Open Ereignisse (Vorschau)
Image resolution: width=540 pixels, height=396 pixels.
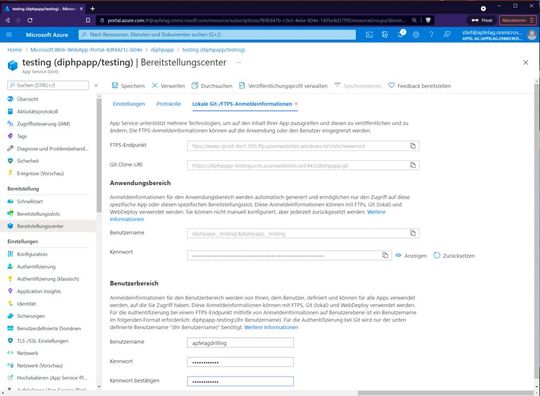[40, 173]
